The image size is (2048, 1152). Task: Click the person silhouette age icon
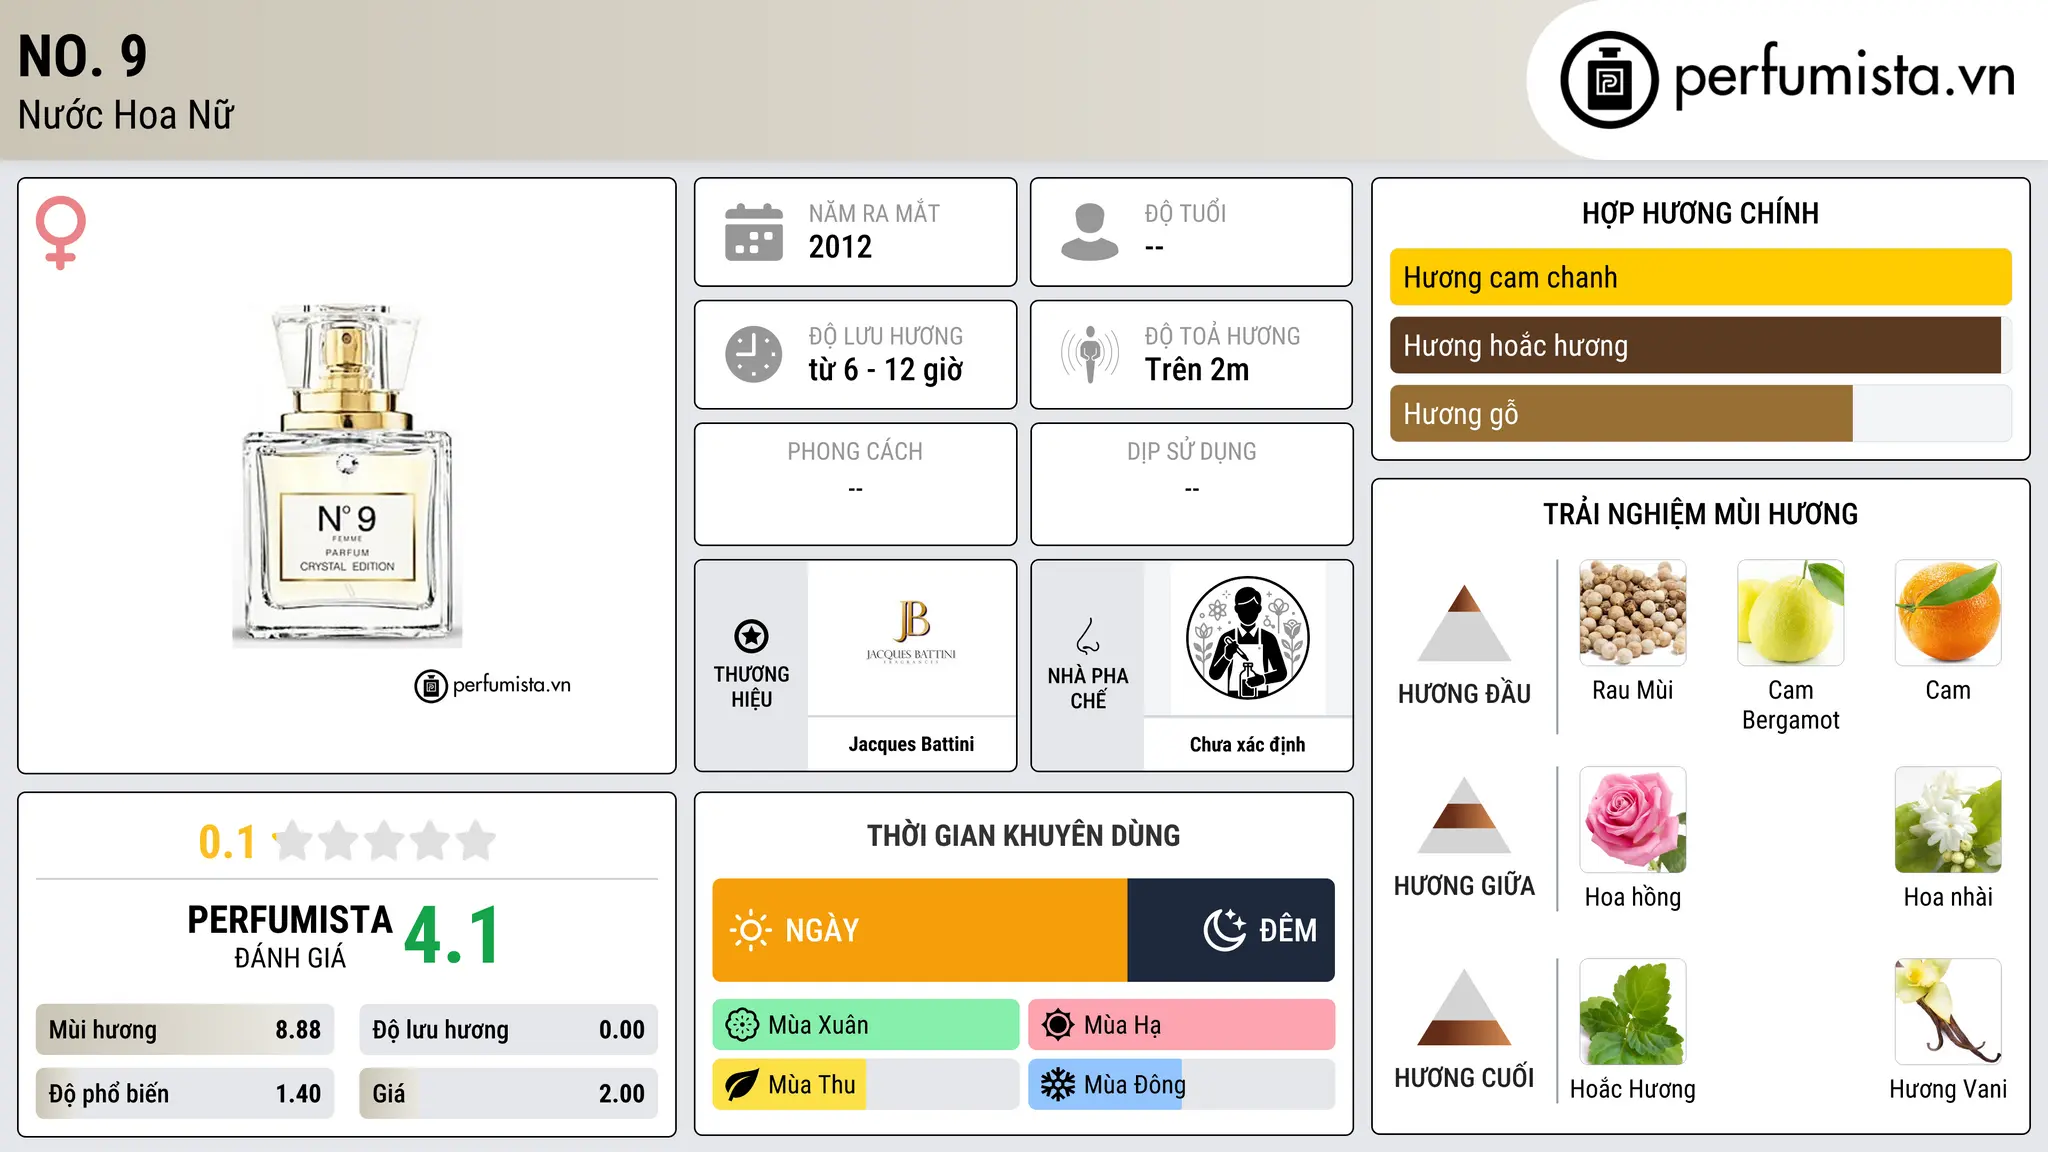click(x=1089, y=232)
